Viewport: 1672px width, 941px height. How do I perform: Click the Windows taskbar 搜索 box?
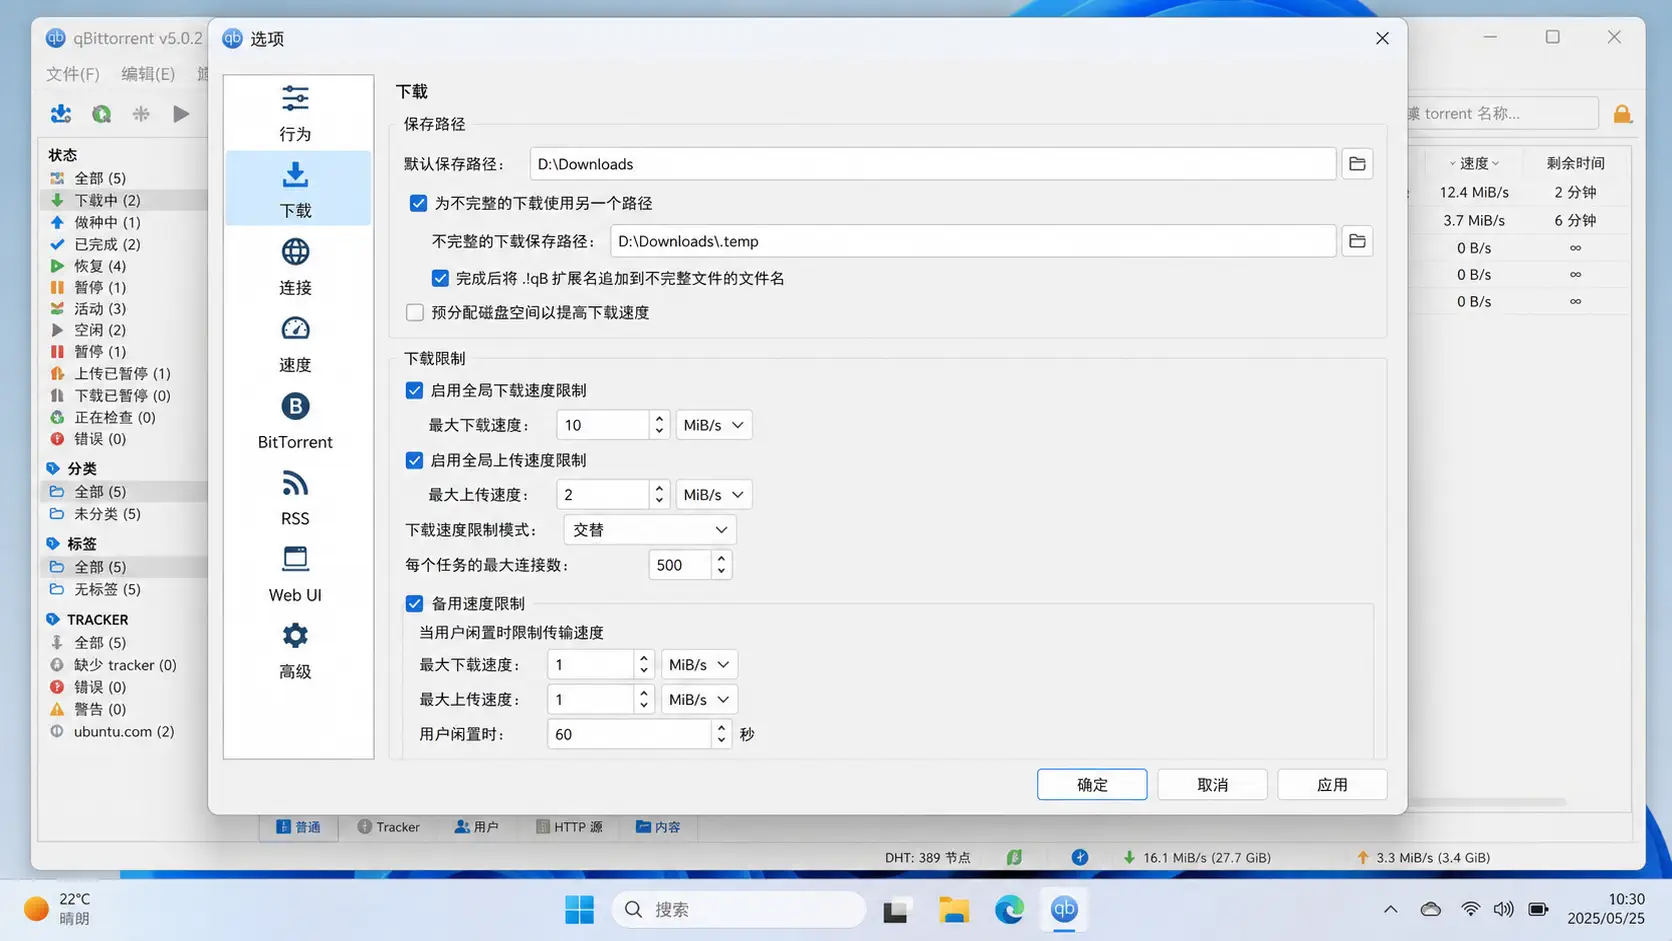point(739,909)
